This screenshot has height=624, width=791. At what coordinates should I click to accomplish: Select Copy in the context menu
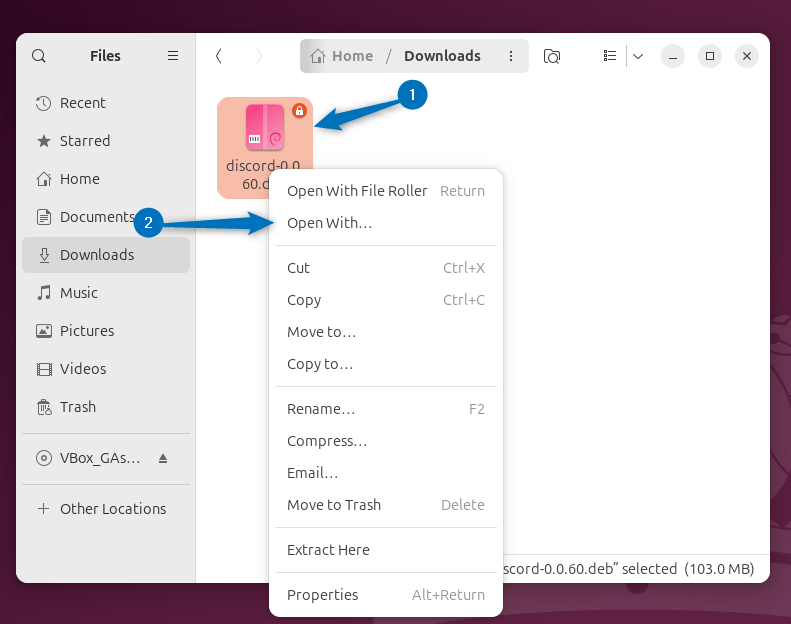pyautogui.click(x=386, y=300)
